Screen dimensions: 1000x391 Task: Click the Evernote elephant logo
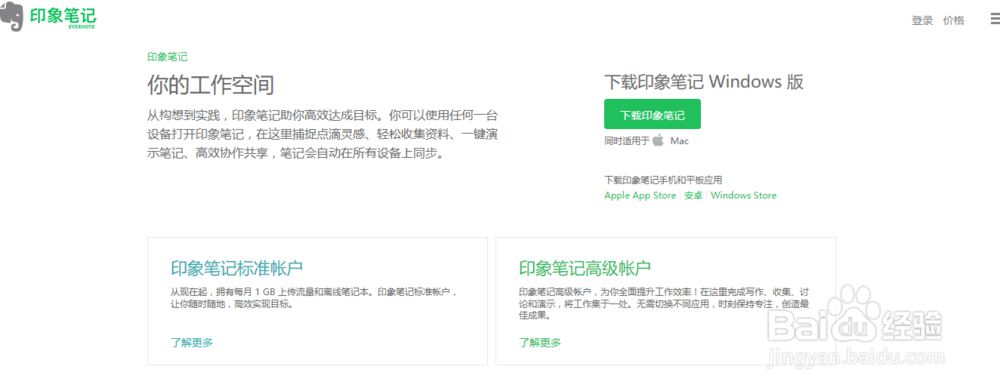coord(11,18)
